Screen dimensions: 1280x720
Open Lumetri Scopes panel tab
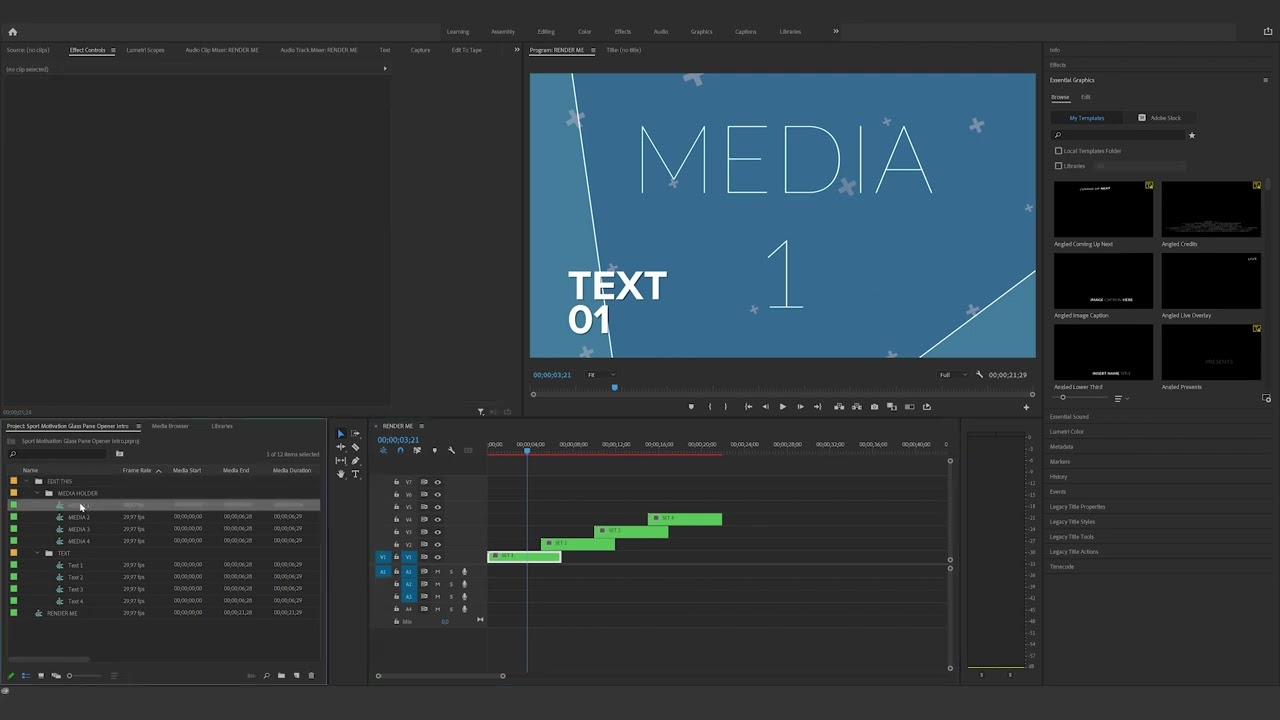(145, 50)
